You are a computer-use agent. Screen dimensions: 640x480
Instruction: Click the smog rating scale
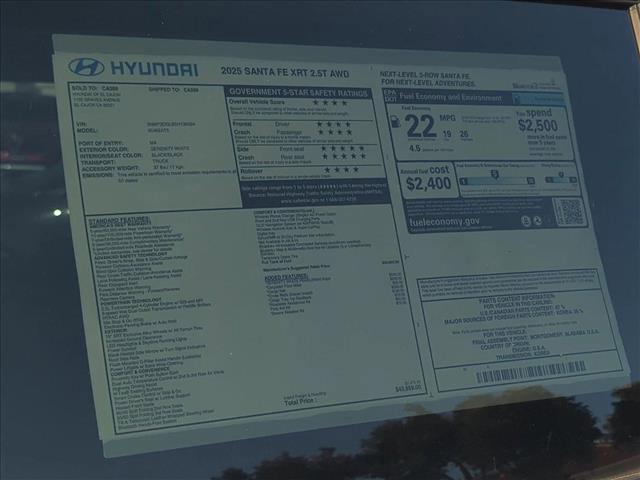tap(561, 178)
